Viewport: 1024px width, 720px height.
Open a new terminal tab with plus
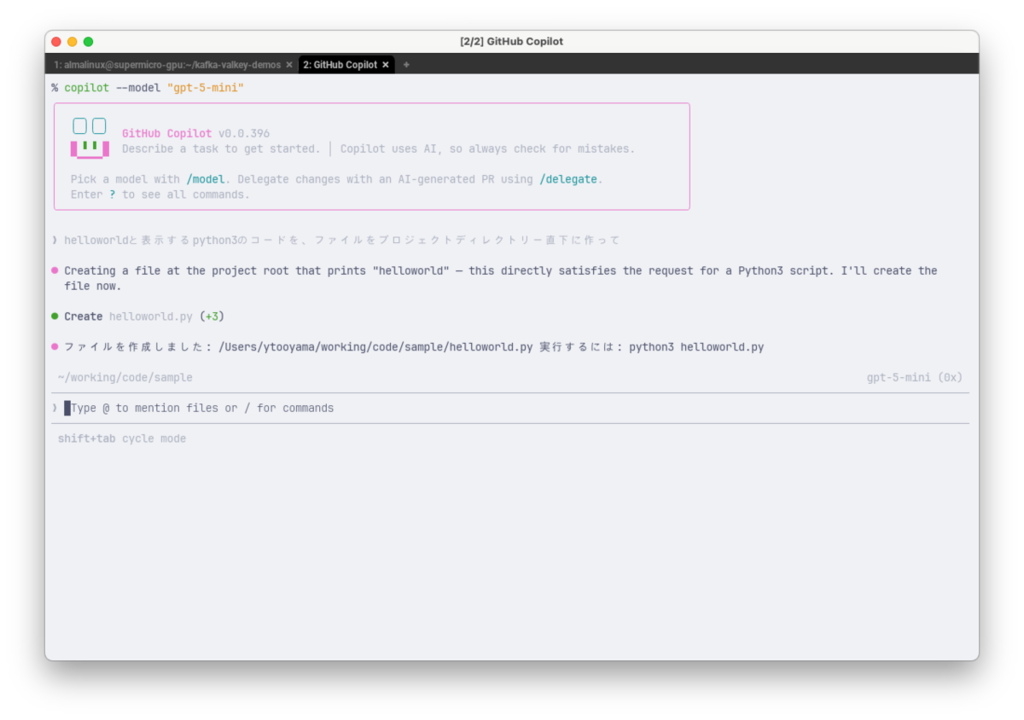(406, 65)
